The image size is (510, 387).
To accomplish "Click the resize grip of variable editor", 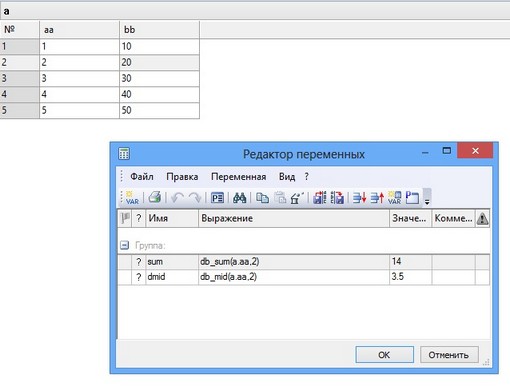I will point(486,362).
